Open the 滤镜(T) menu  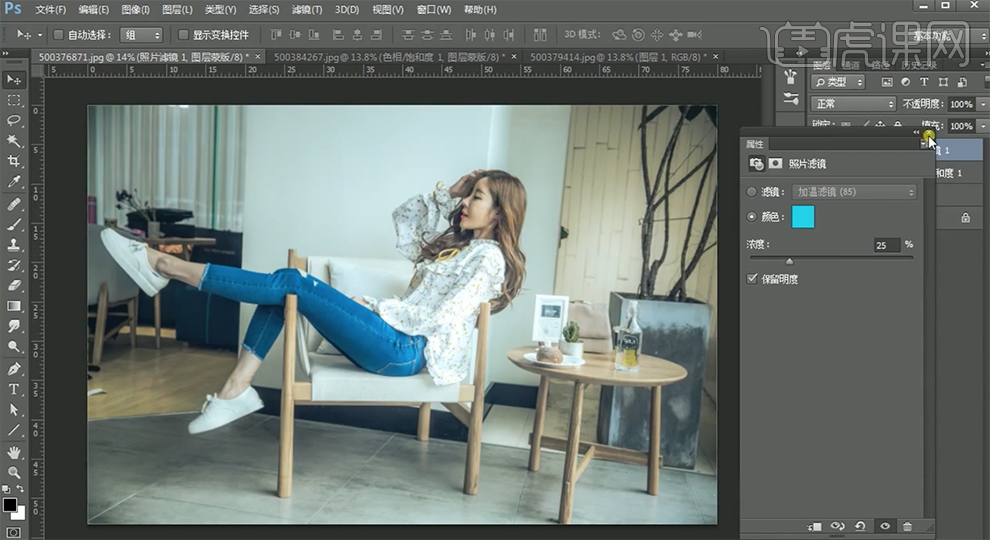pos(306,10)
